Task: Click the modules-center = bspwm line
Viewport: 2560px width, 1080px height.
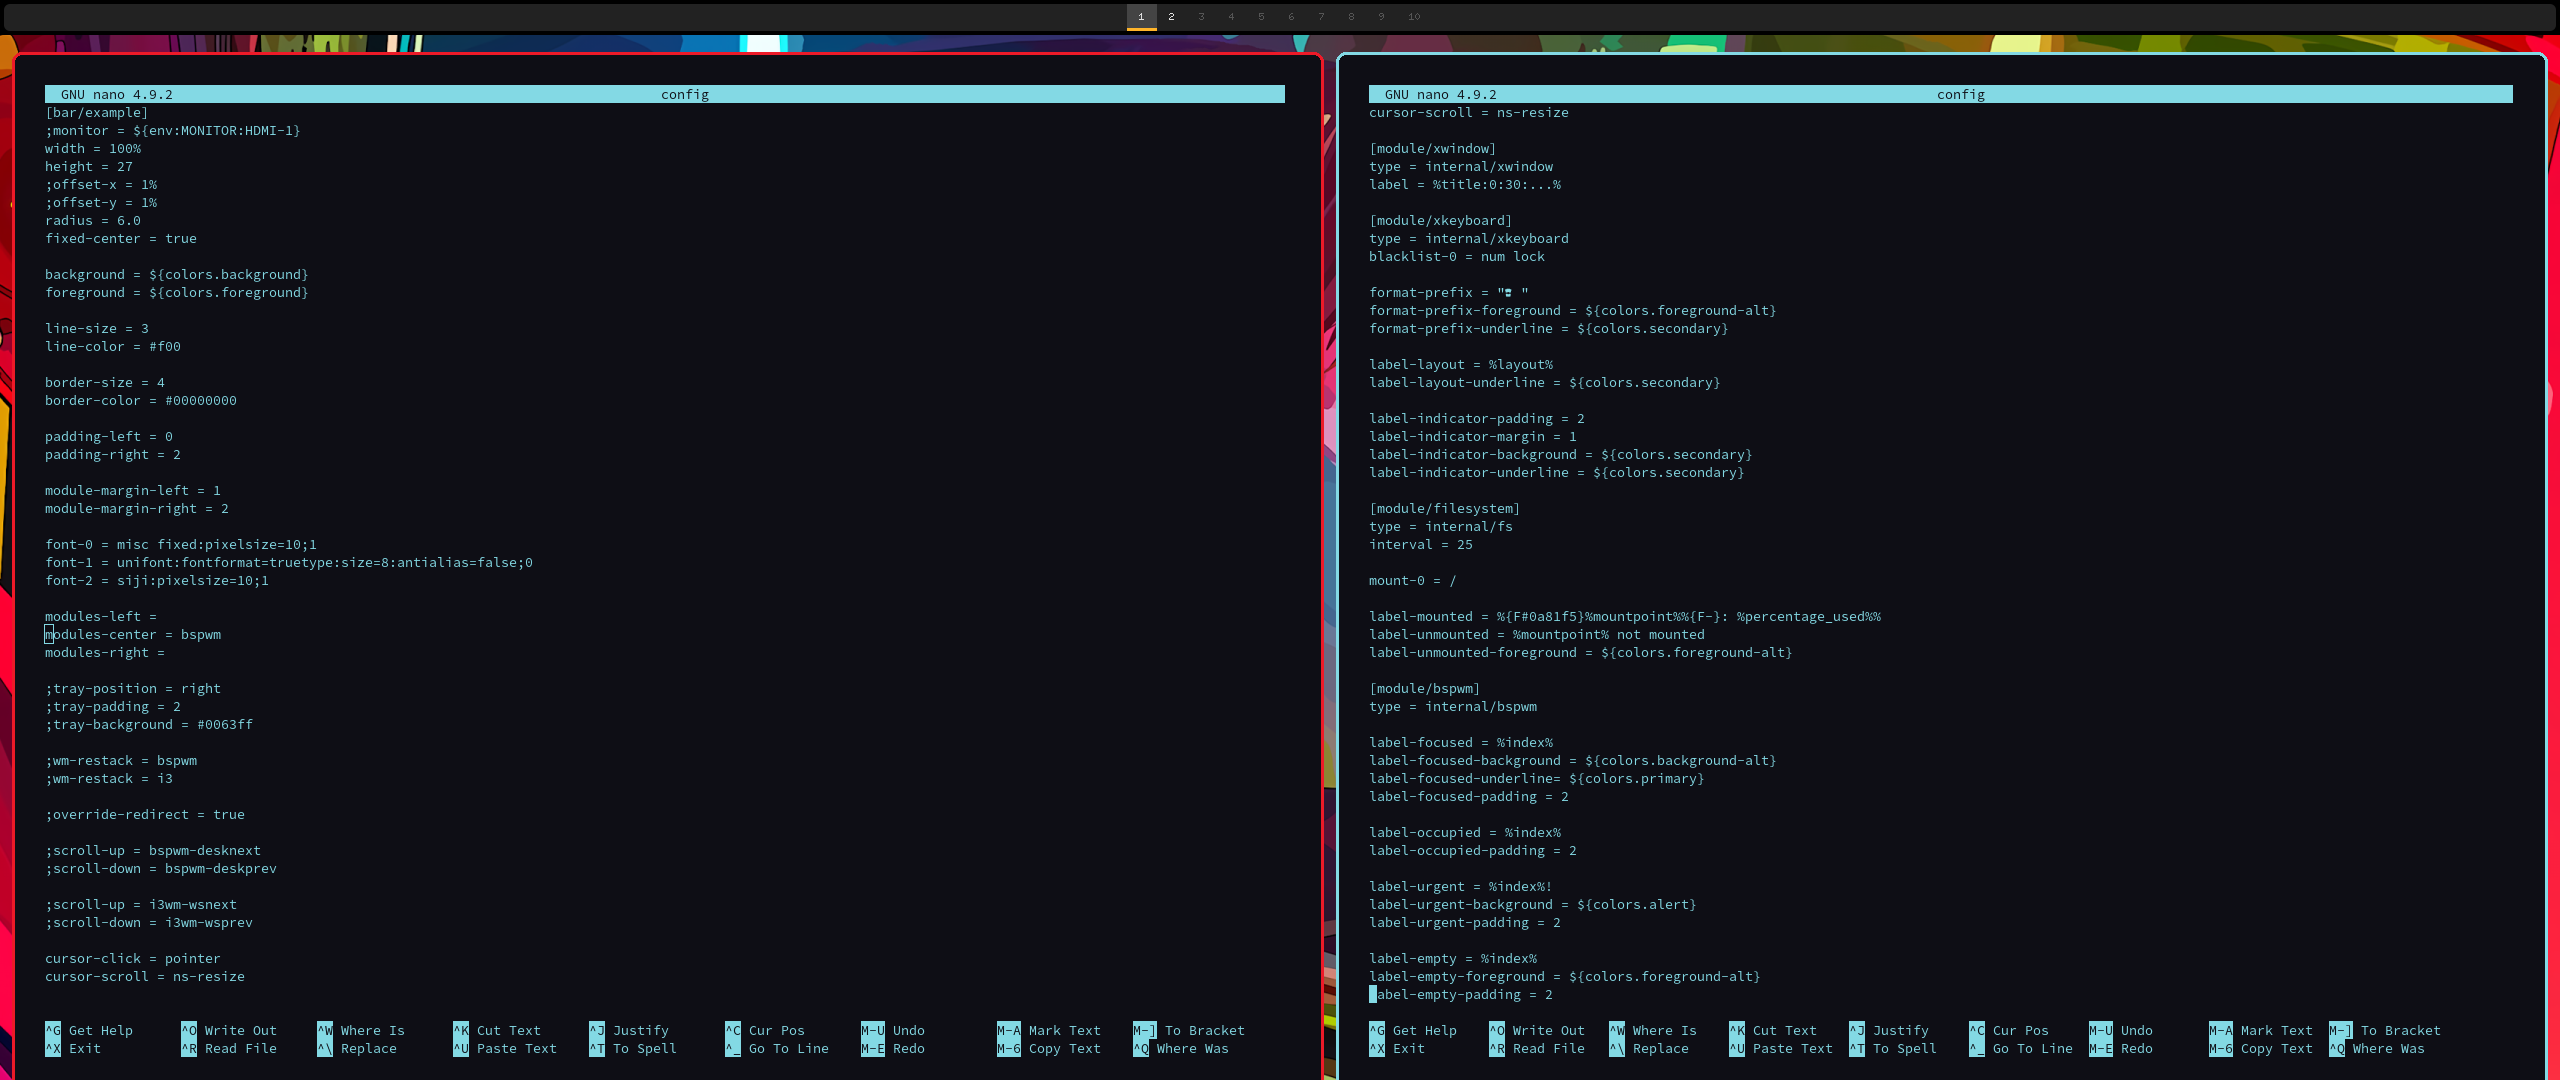Action: pyautogui.click(x=133, y=634)
